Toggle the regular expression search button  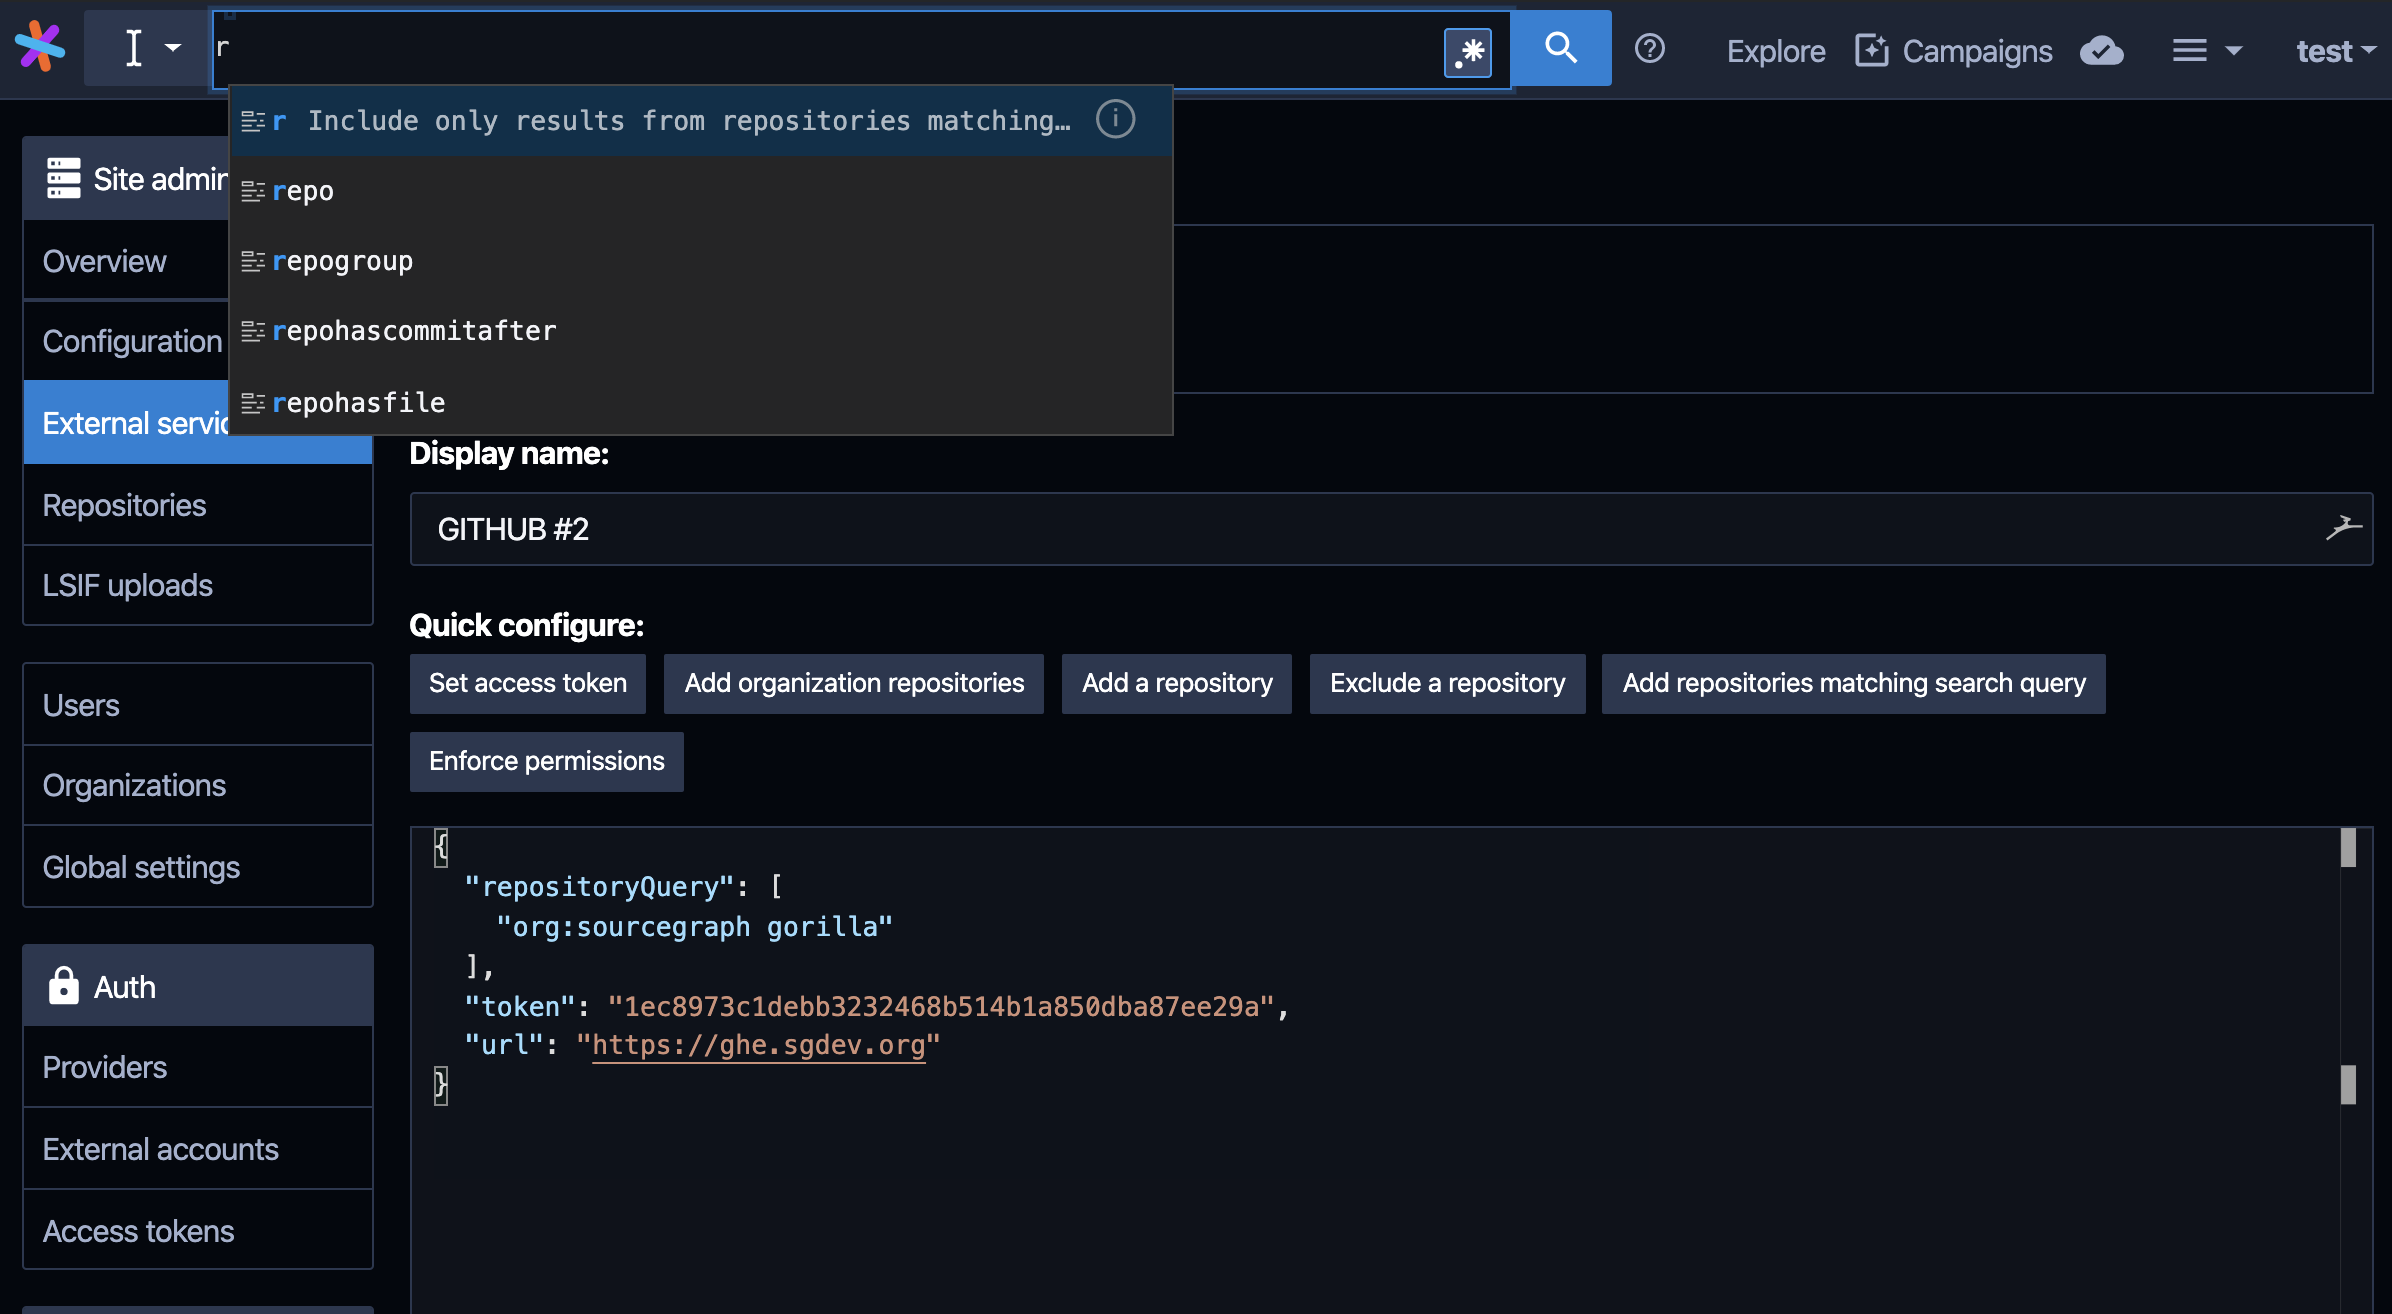[x=1467, y=52]
